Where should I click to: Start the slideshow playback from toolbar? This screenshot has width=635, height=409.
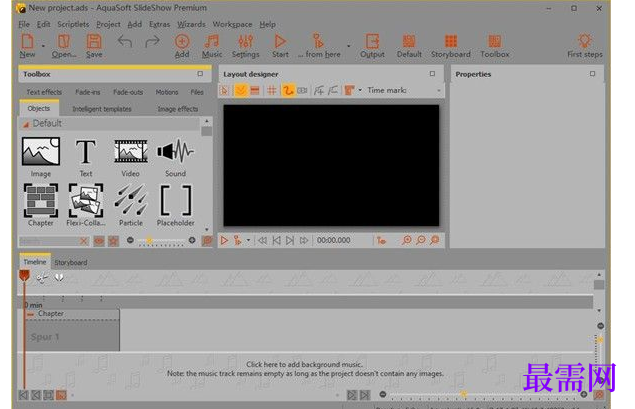point(280,46)
